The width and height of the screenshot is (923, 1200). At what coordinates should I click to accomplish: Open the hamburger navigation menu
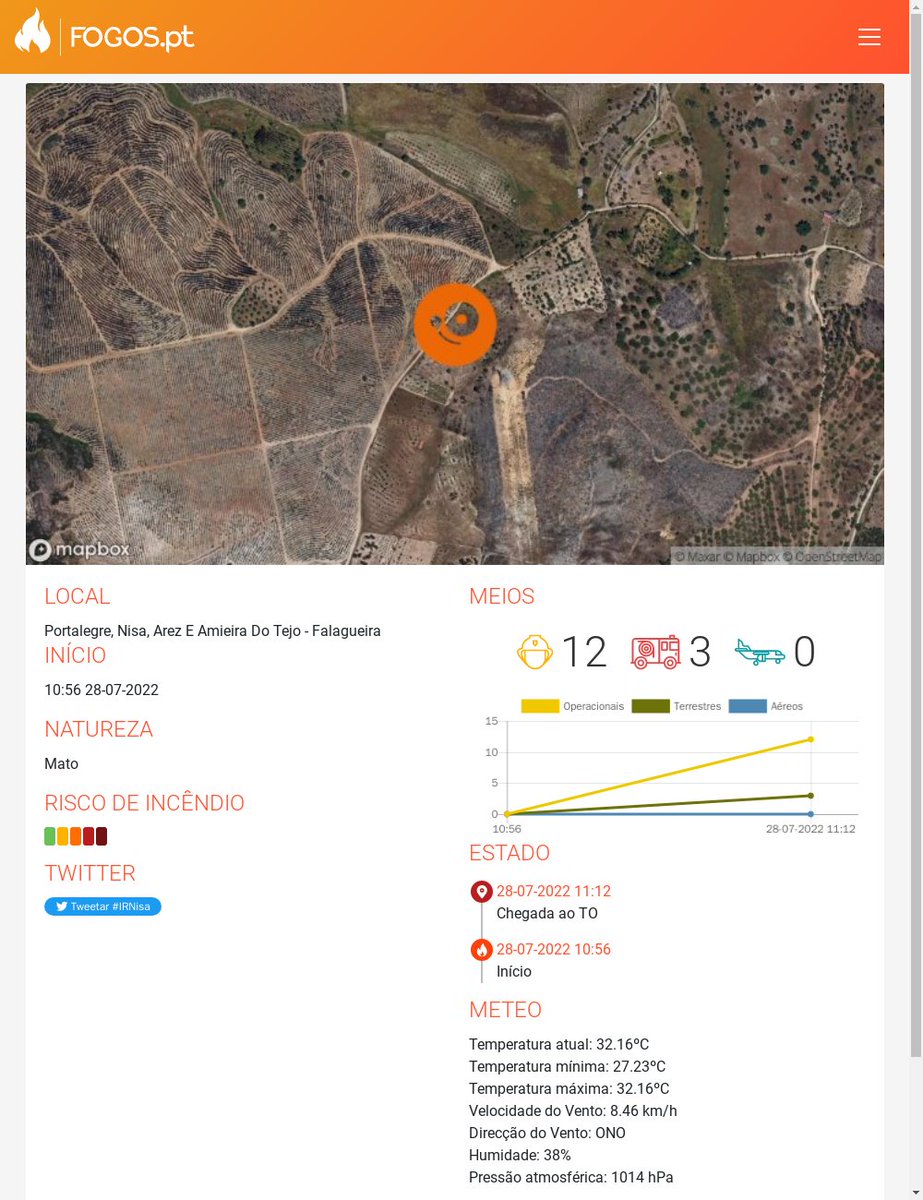tap(869, 36)
